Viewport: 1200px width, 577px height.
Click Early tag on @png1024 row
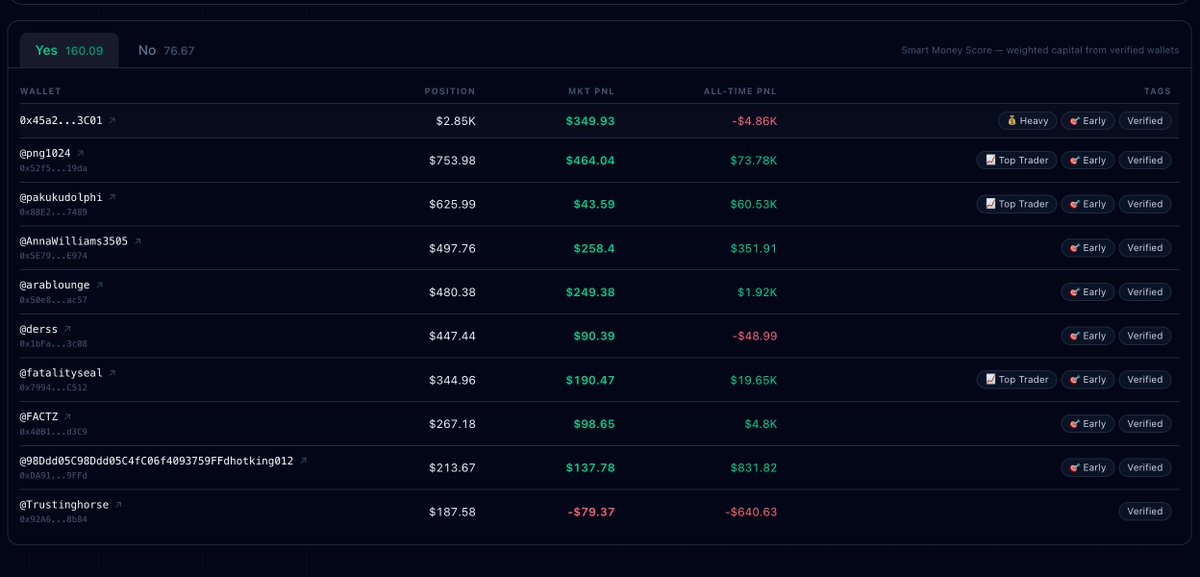coord(1088,160)
